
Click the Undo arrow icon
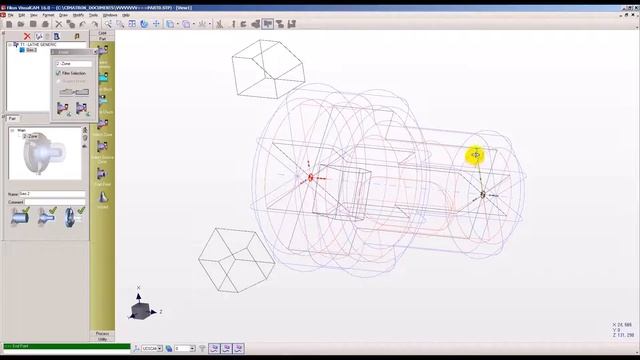(x=83, y=24)
